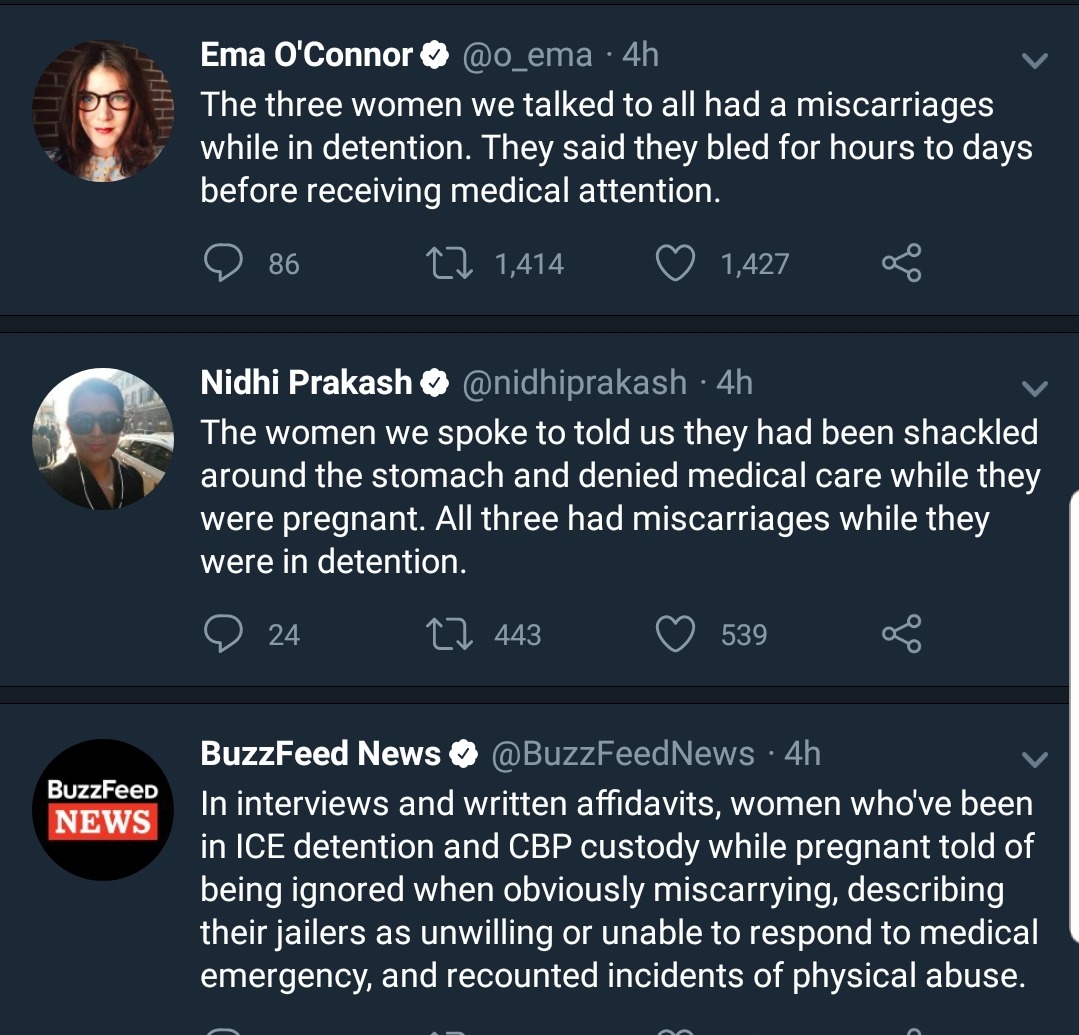Expand more options on BuzzFeed News tweet

(1035, 760)
